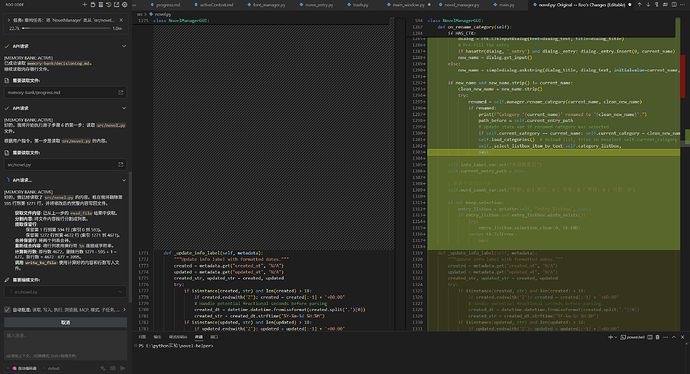The width and height of the screenshot is (690, 374).
Task: Go to next change arrow in diff toolbar
Action: pos(648,4)
